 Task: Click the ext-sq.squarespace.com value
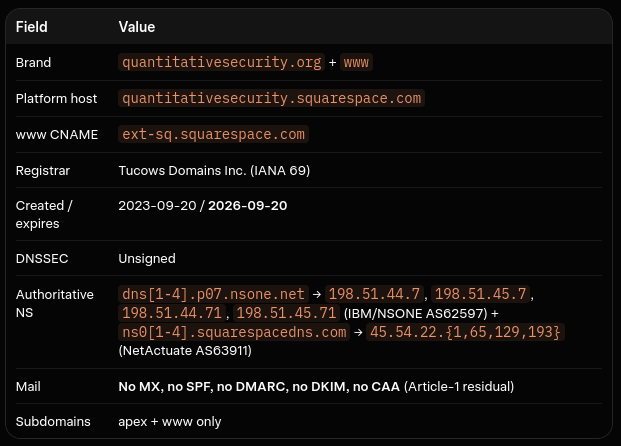point(213,134)
